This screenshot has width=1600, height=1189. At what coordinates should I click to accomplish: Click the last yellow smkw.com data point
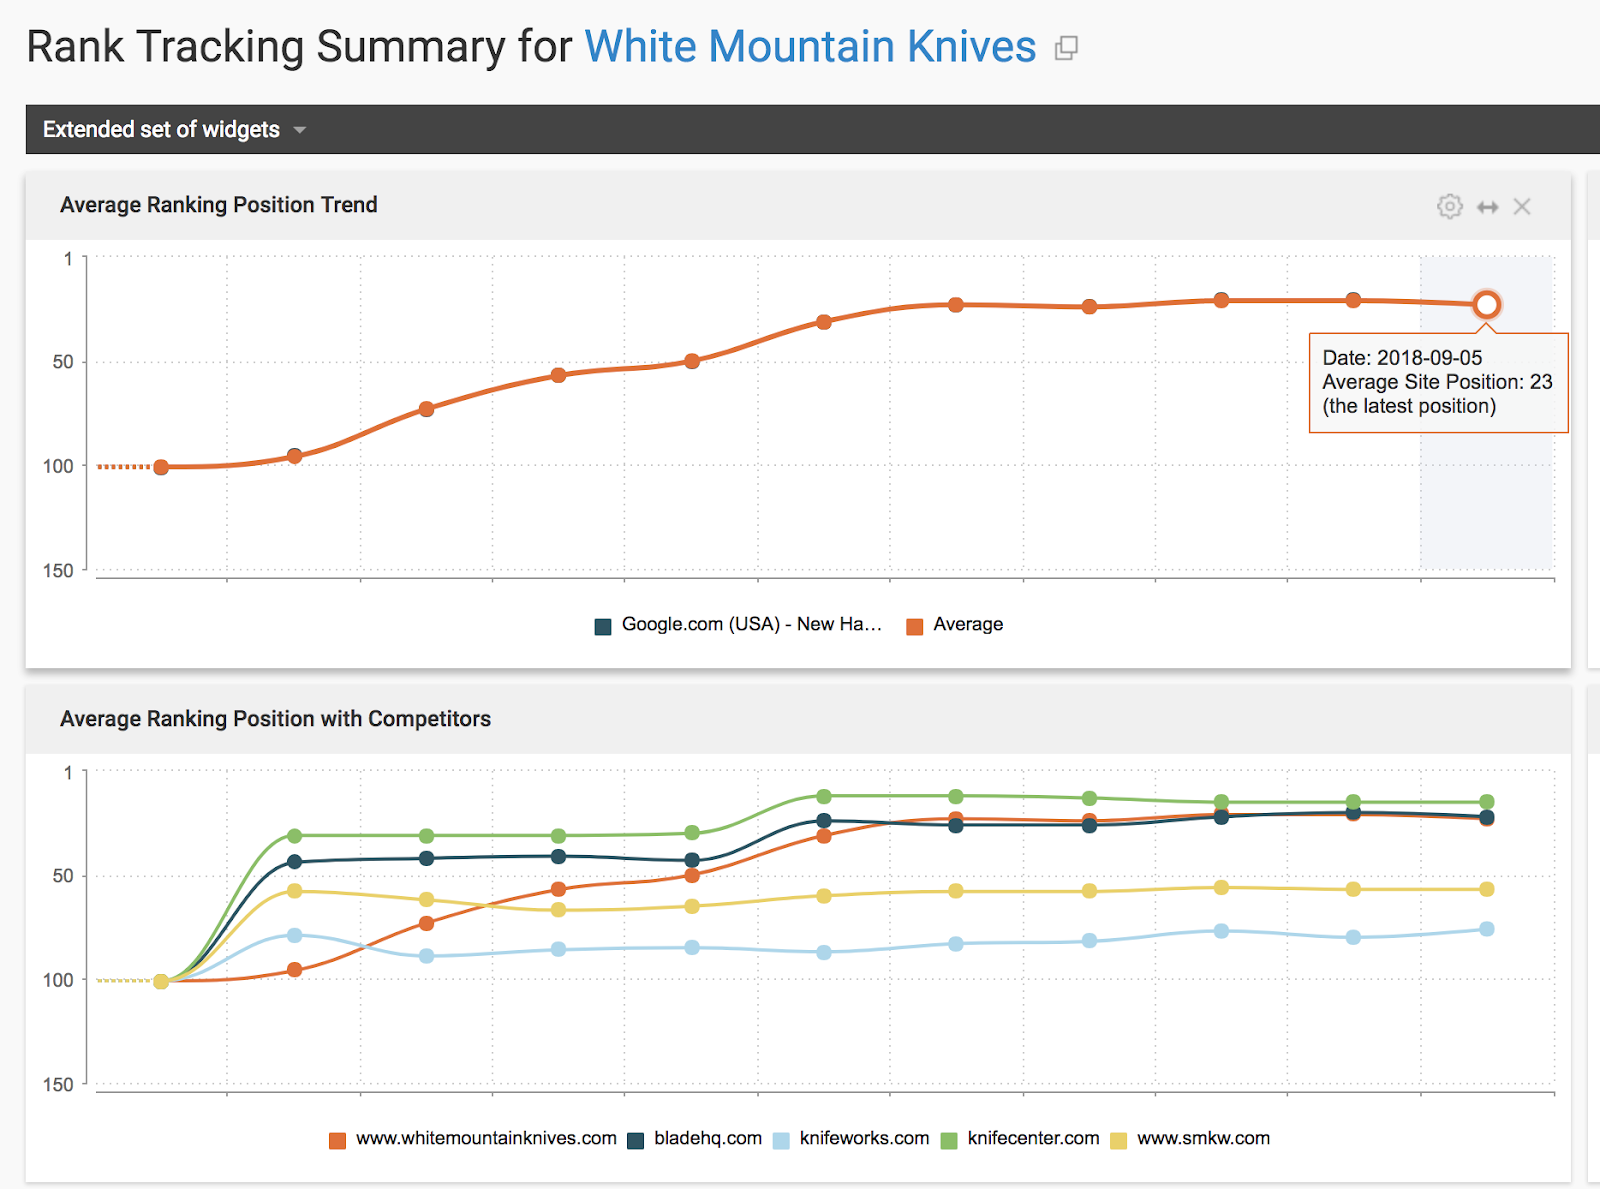[x=1487, y=889]
